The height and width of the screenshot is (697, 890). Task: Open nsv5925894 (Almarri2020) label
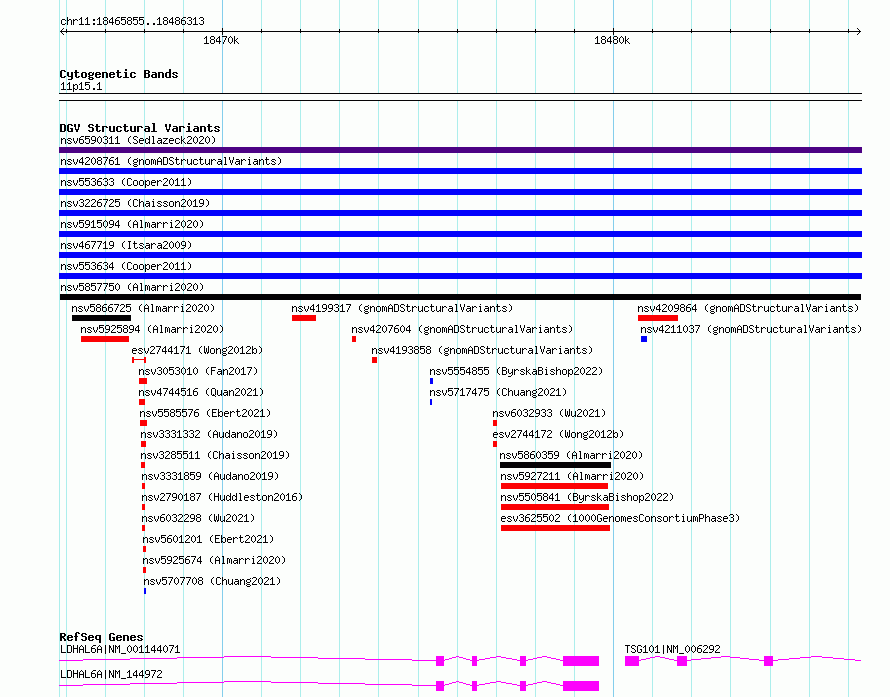tap(152, 329)
